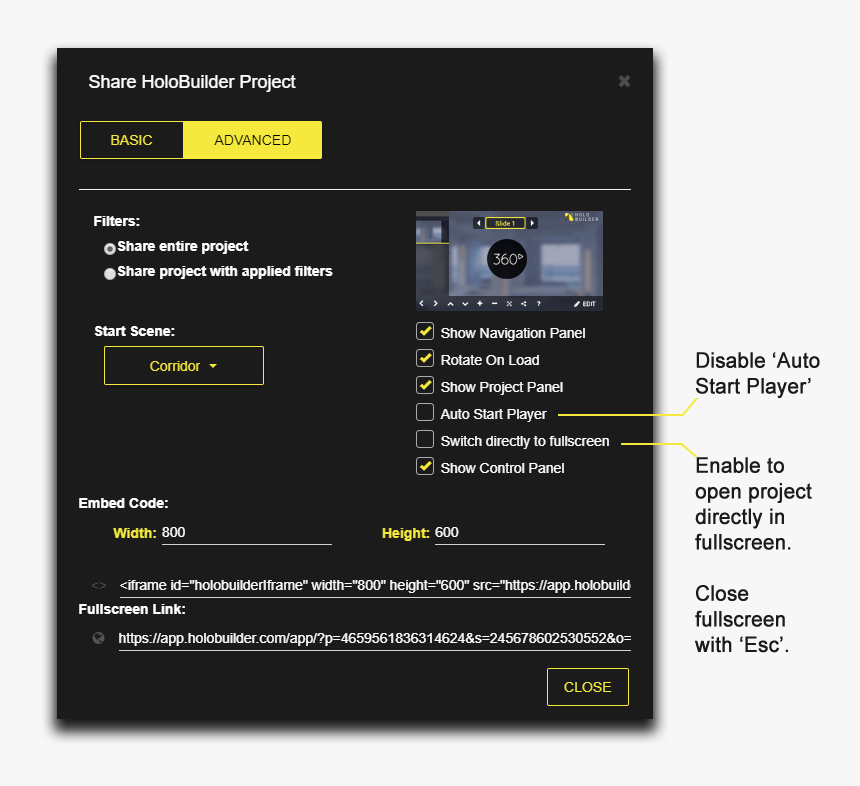The height and width of the screenshot is (786, 860).
Task: Toggle Show Project Panel checkbox
Action: 425,385
